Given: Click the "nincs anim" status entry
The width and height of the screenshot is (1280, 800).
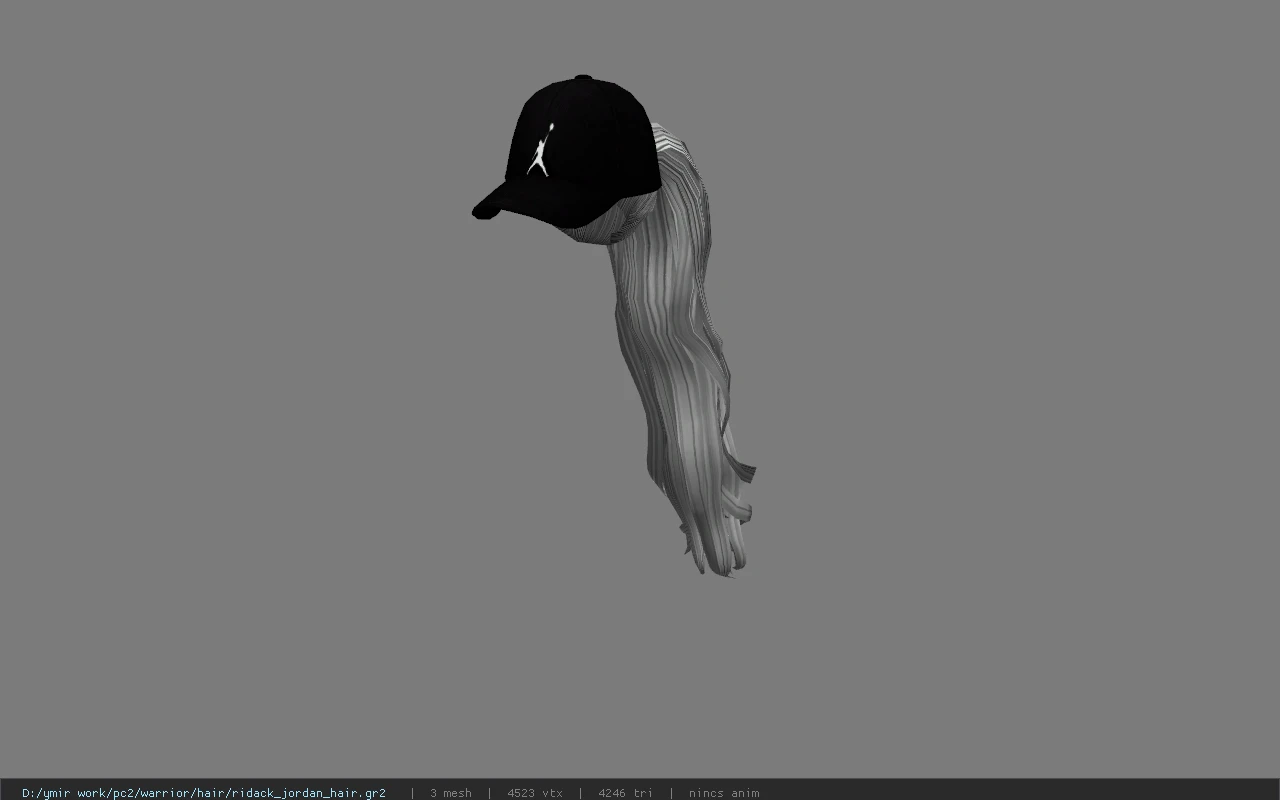Looking at the screenshot, I should pyautogui.click(x=724, y=793).
